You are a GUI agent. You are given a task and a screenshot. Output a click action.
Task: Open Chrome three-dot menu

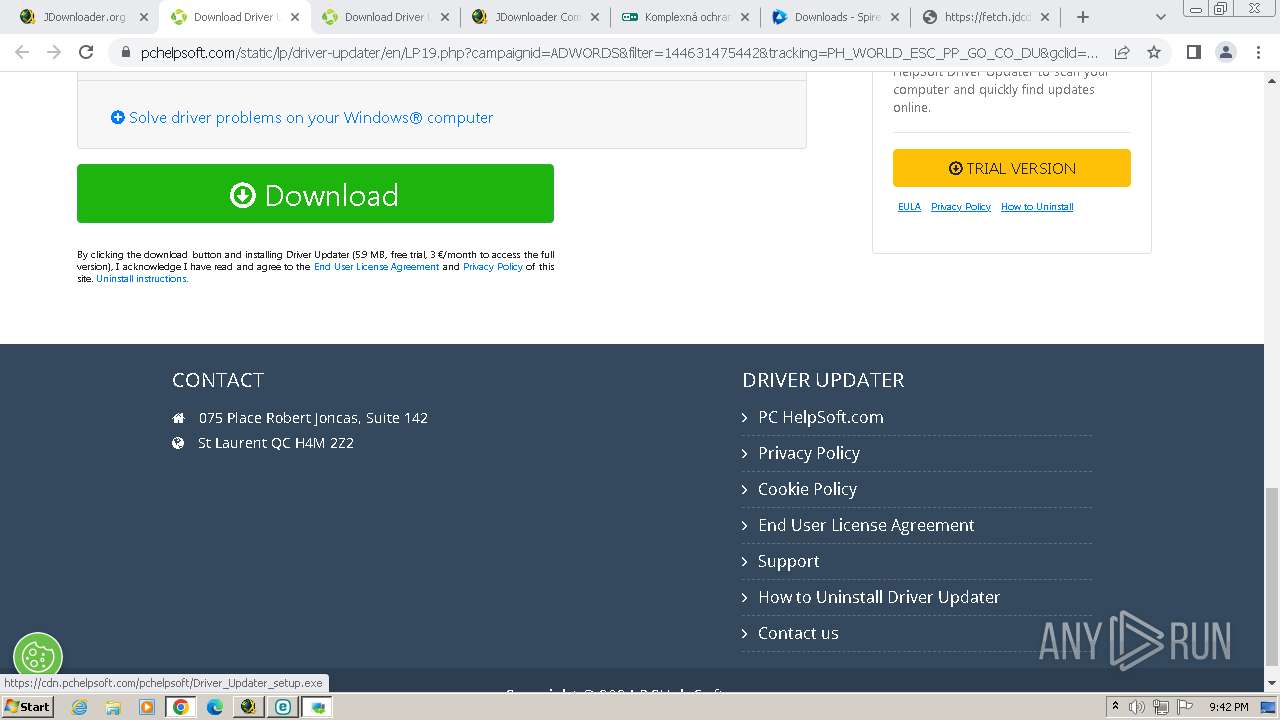point(1258,52)
